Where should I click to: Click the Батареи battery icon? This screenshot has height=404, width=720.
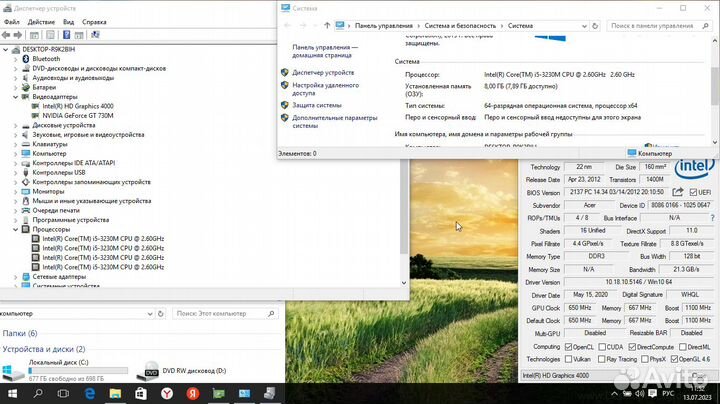pyautogui.click(x=26, y=87)
